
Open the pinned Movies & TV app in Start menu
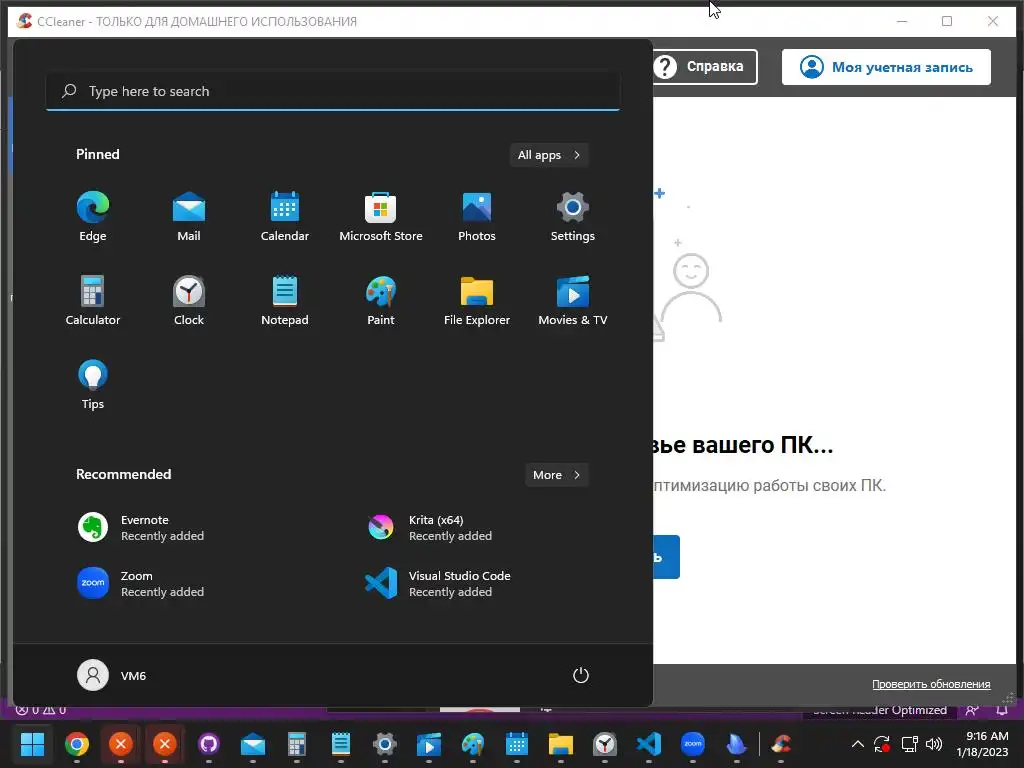click(573, 300)
